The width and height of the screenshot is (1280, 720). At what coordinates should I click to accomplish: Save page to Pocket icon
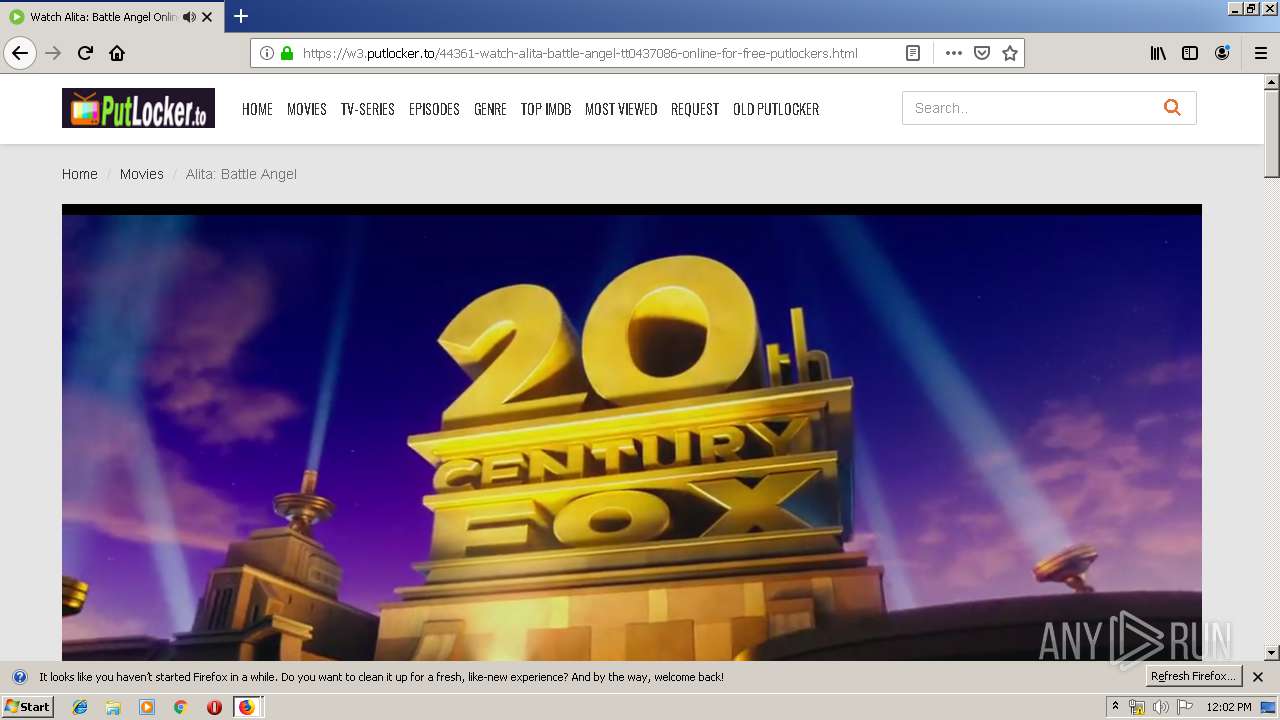click(x=982, y=53)
